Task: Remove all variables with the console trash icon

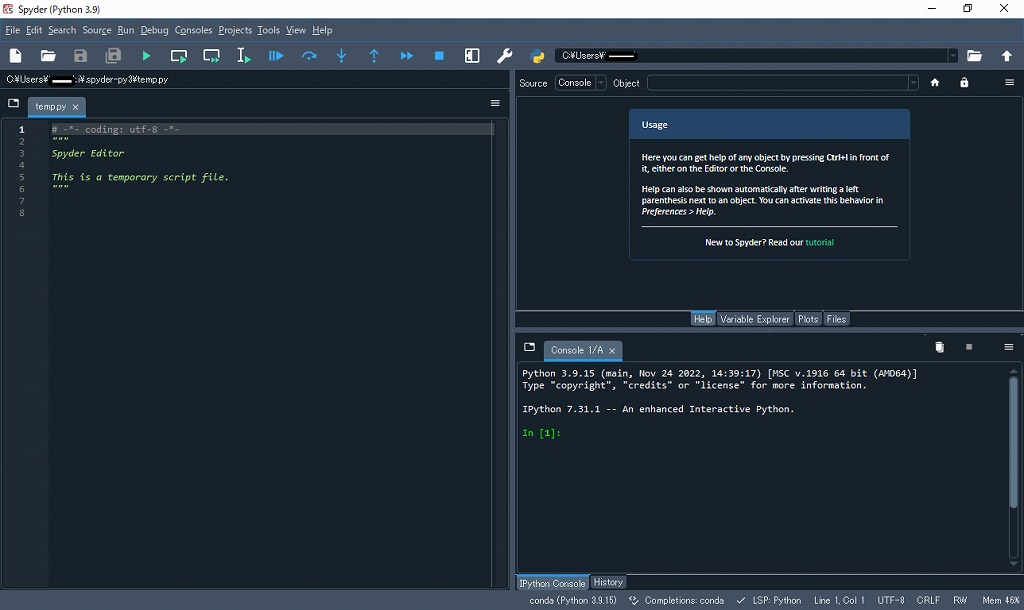Action: coord(939,348)
